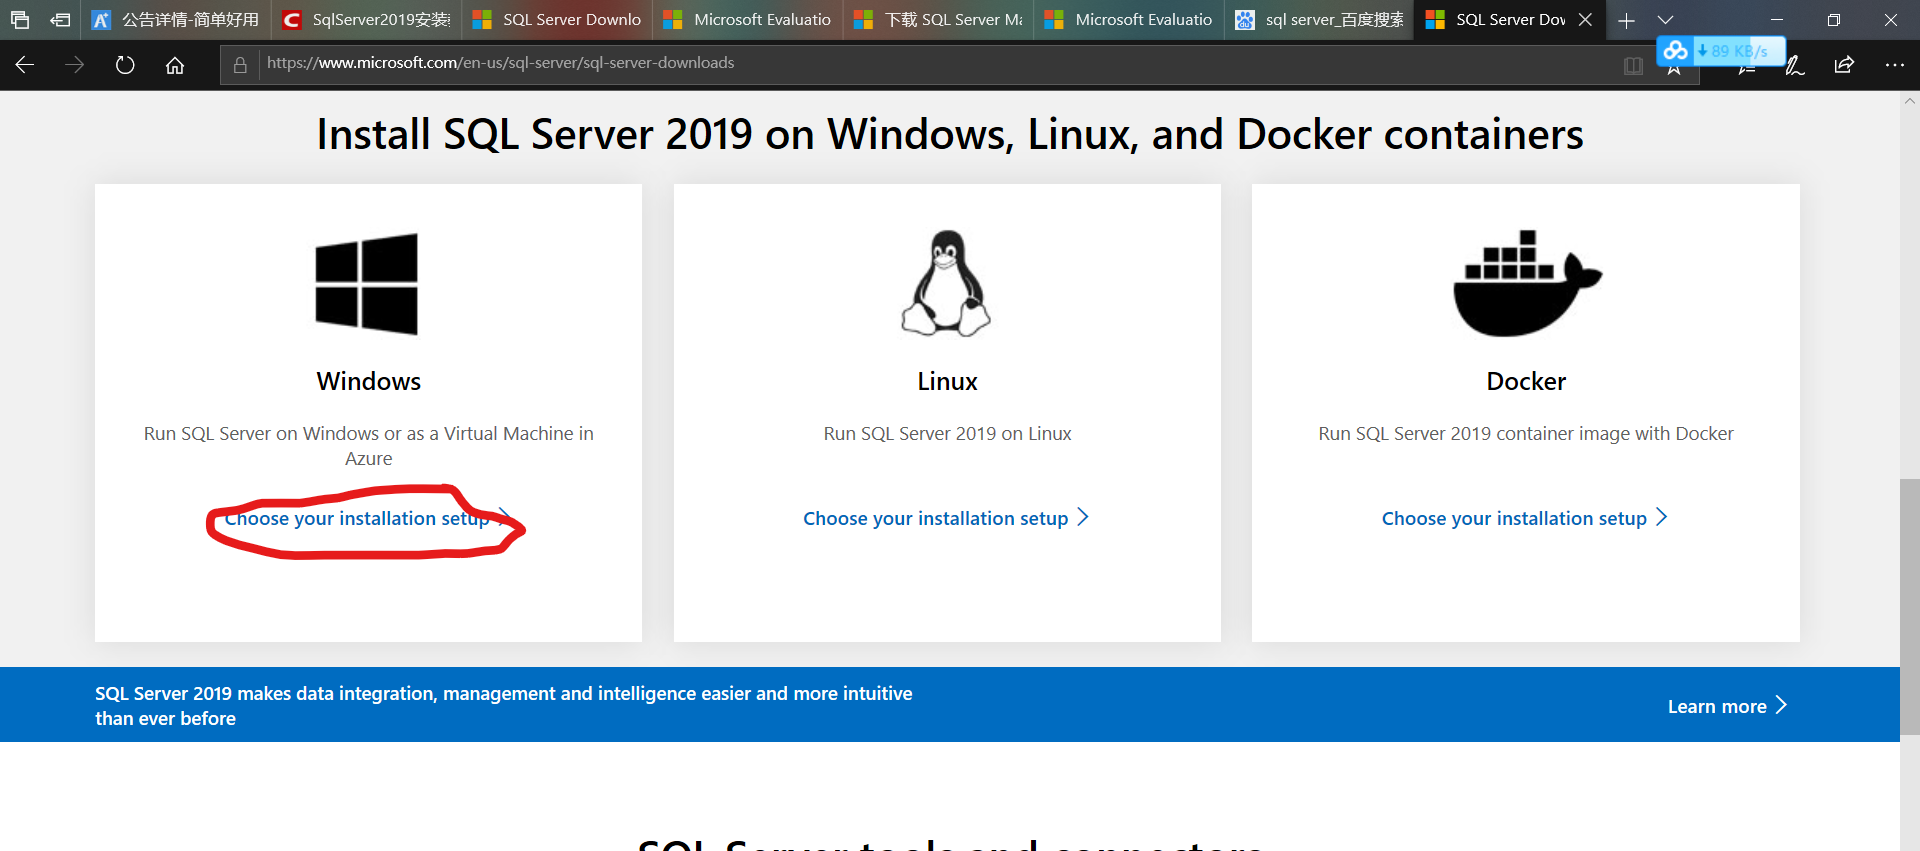Choose installation setup link under Docker
1920x851 pixels.
point(1525,518)
